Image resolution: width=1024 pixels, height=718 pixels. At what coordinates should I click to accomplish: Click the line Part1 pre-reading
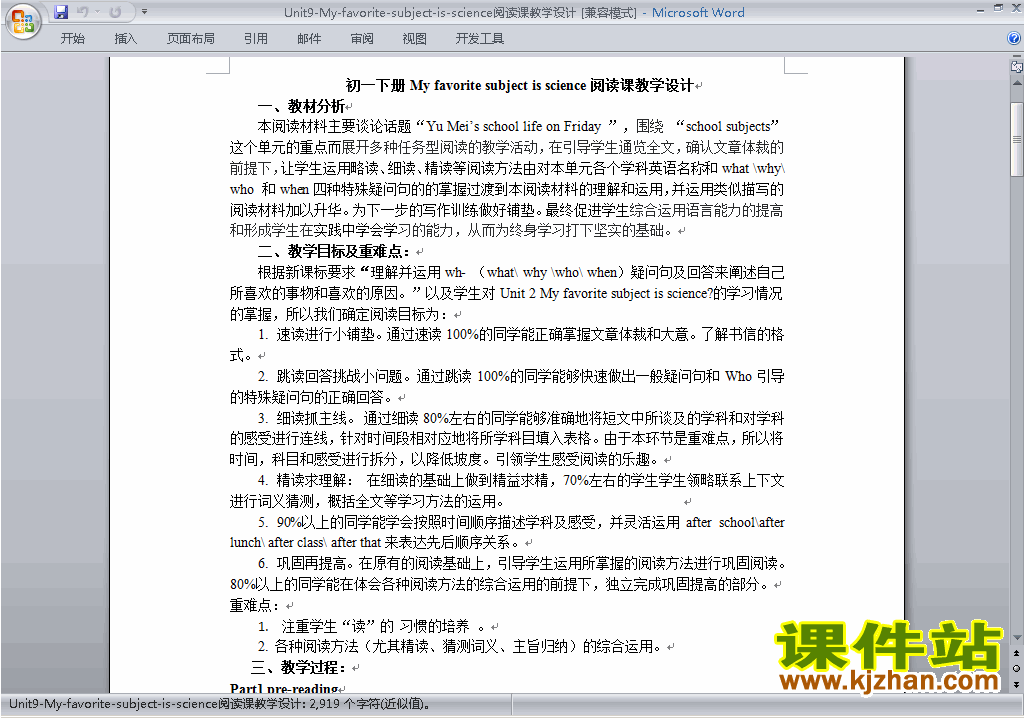click(x=284, y=688)
